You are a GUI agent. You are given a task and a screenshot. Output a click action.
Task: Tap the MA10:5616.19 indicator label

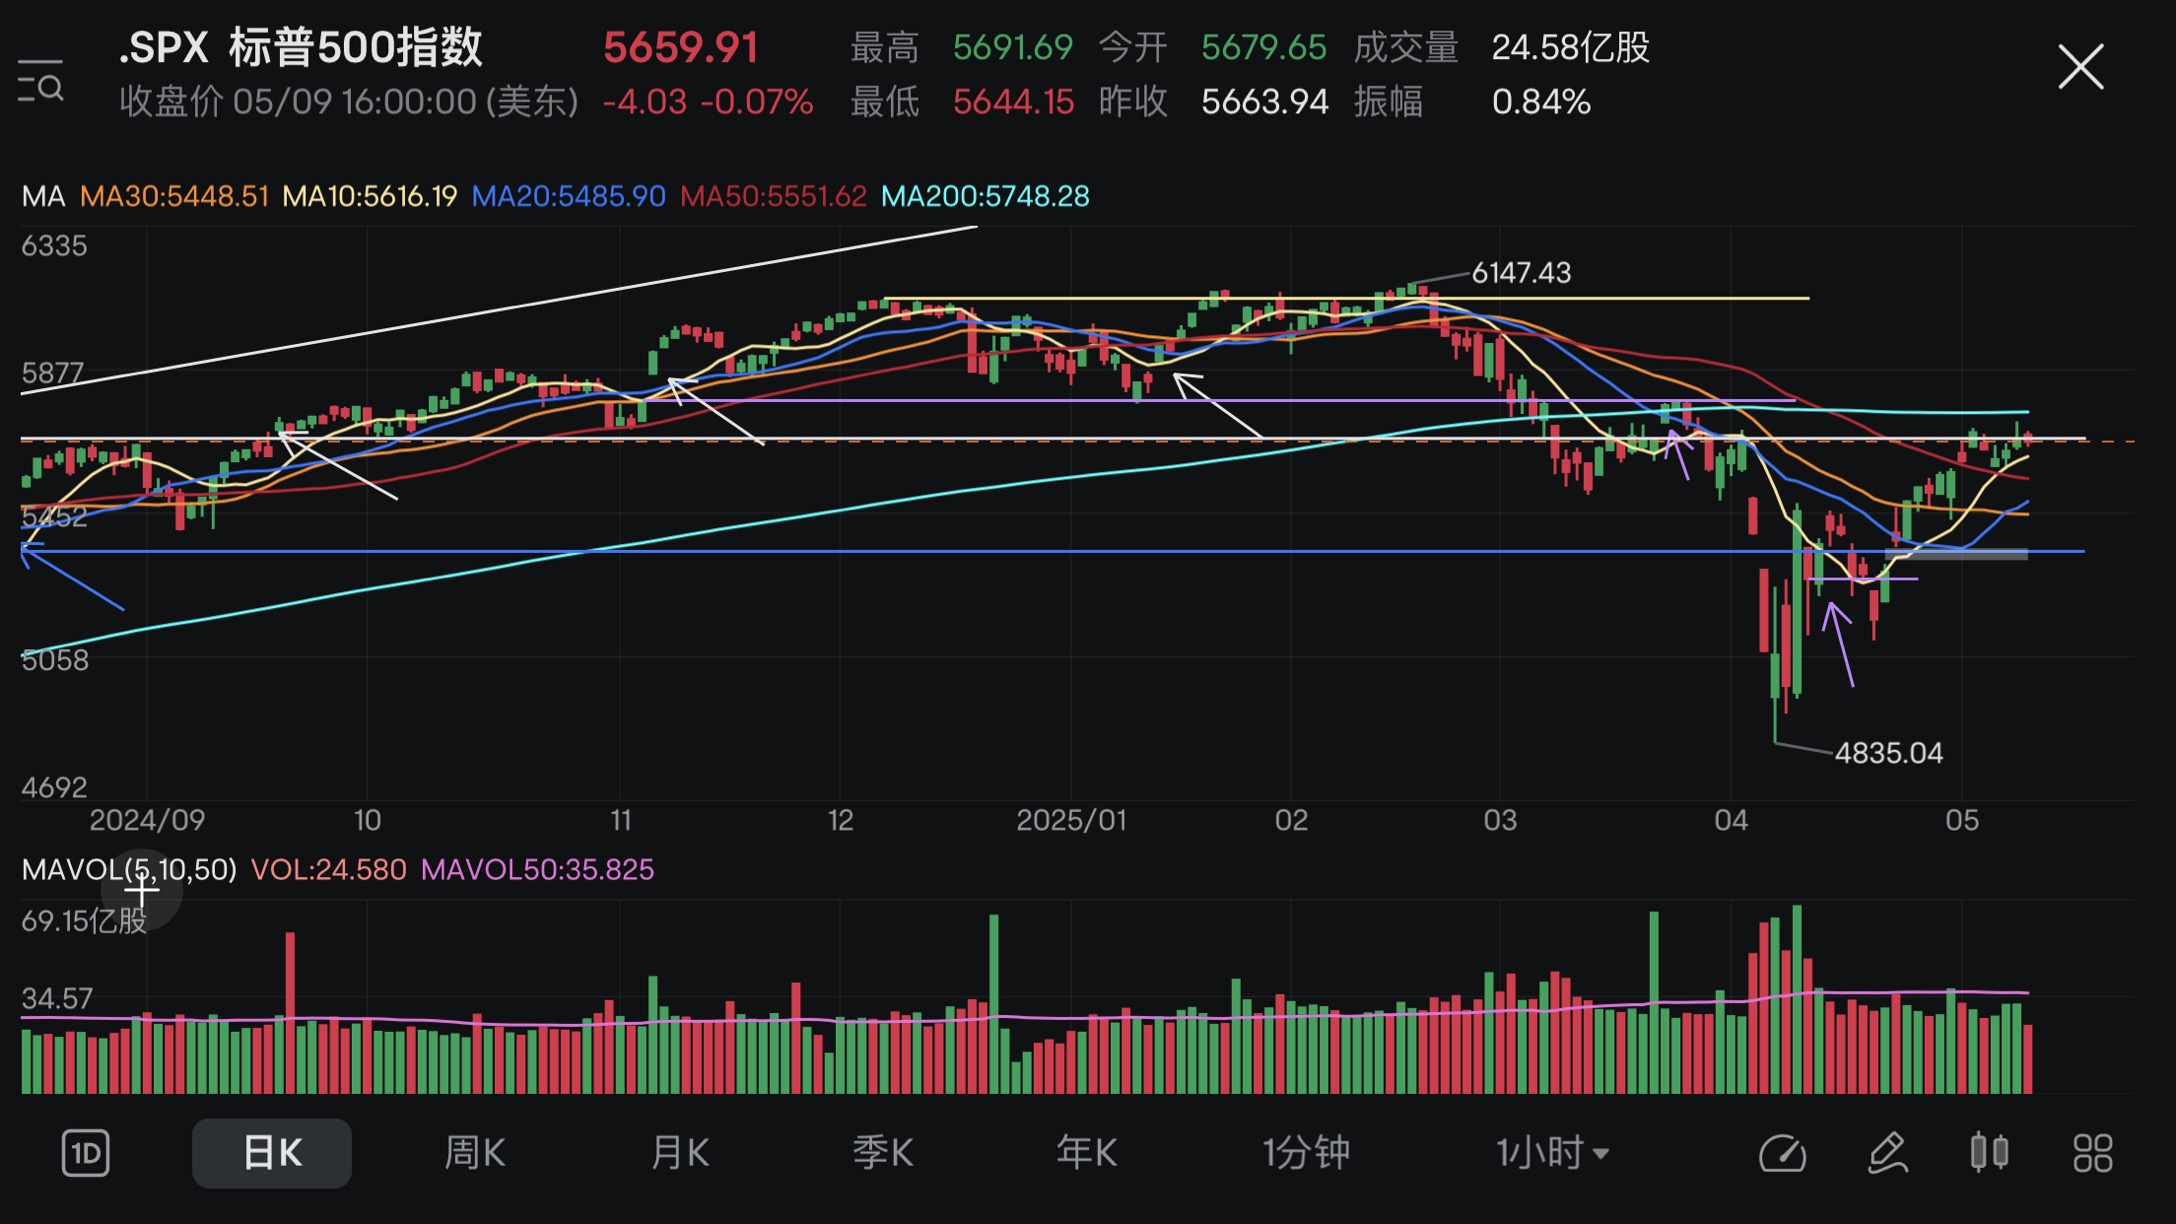coord(370,196)
